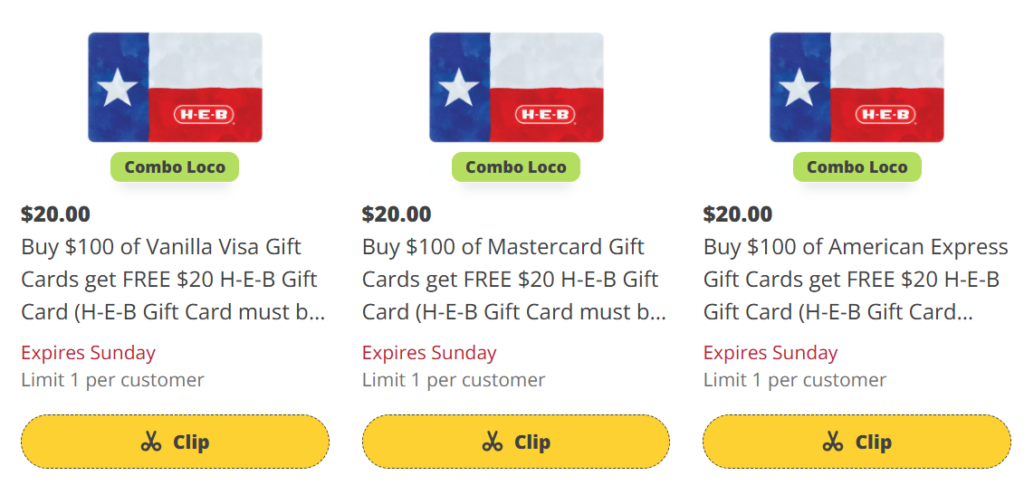Select the Combo Loco badge on Vanilla Visa offer

pos(175,167)
